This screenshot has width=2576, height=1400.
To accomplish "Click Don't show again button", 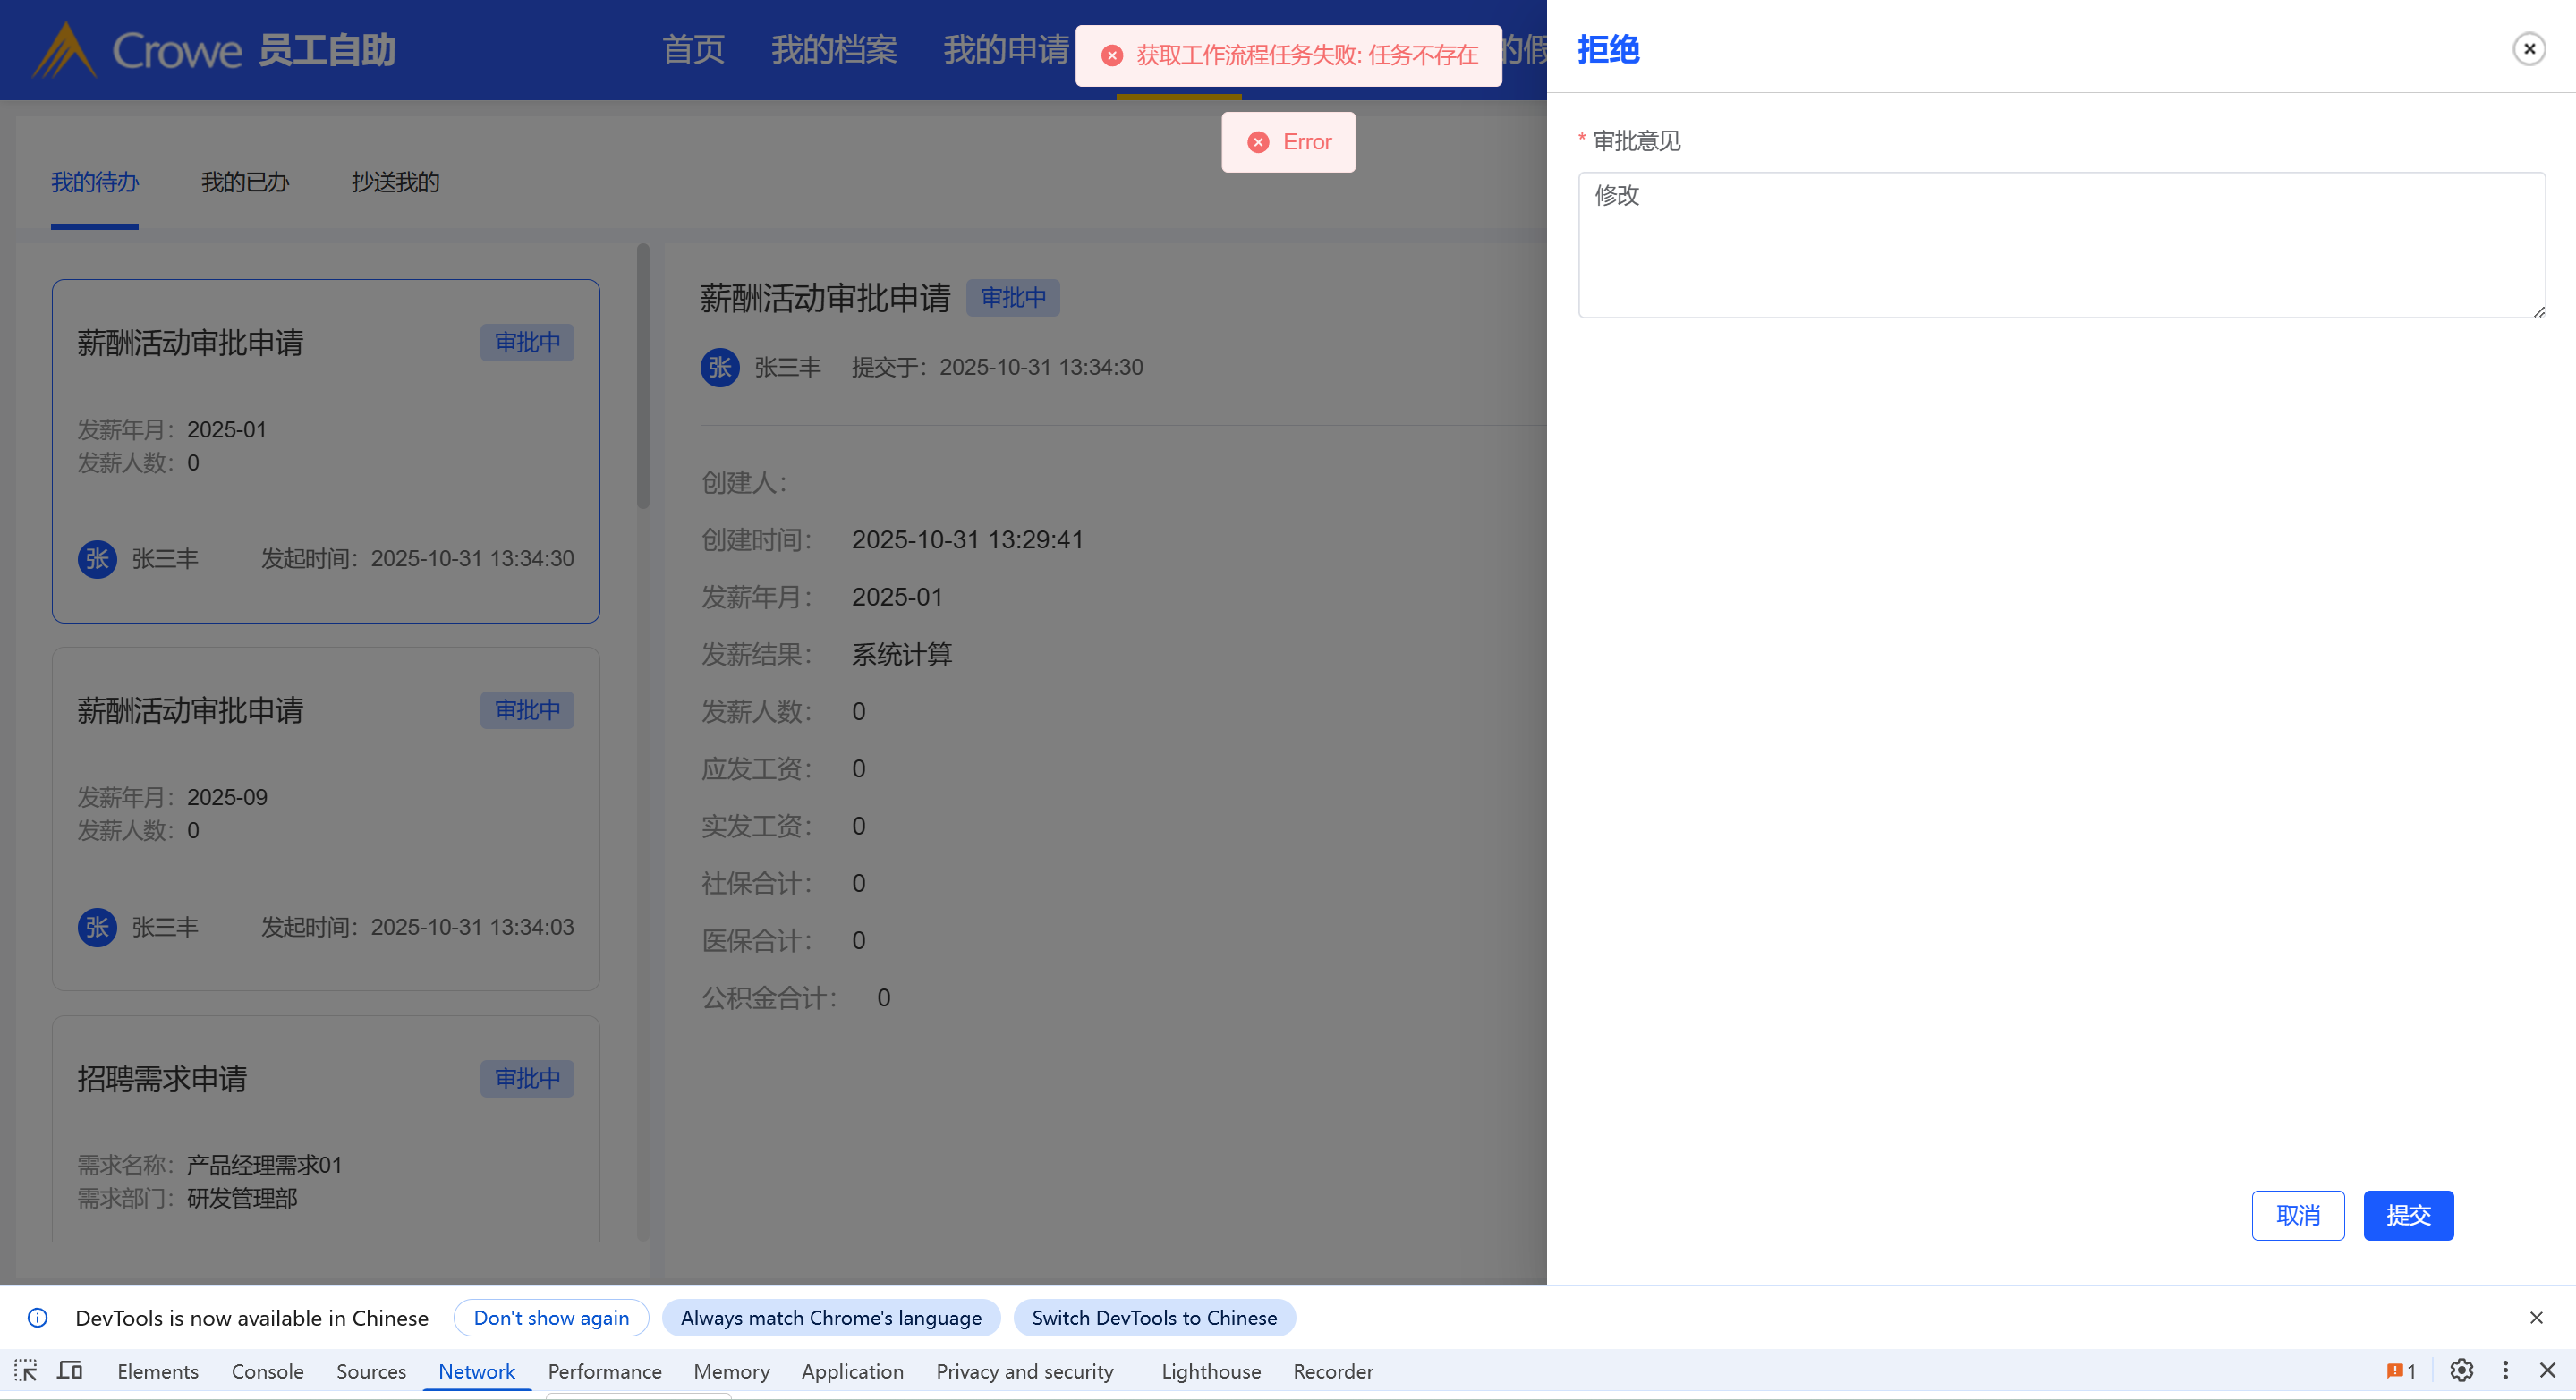I will (551, 1318).
